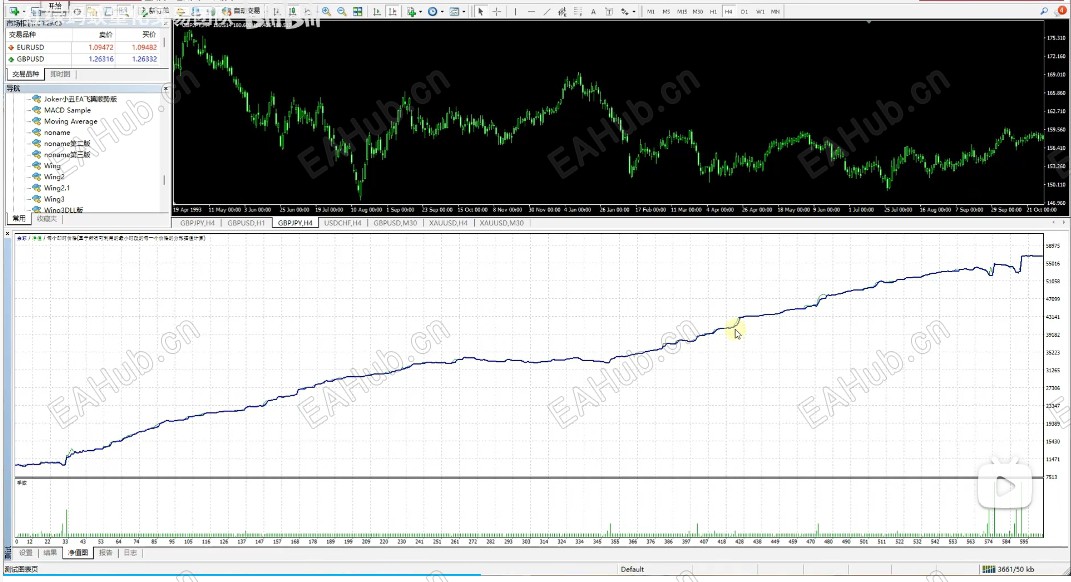
Task: Select the Cursor arrow tool
Action: pyautogui.click(x=481, y=12)
